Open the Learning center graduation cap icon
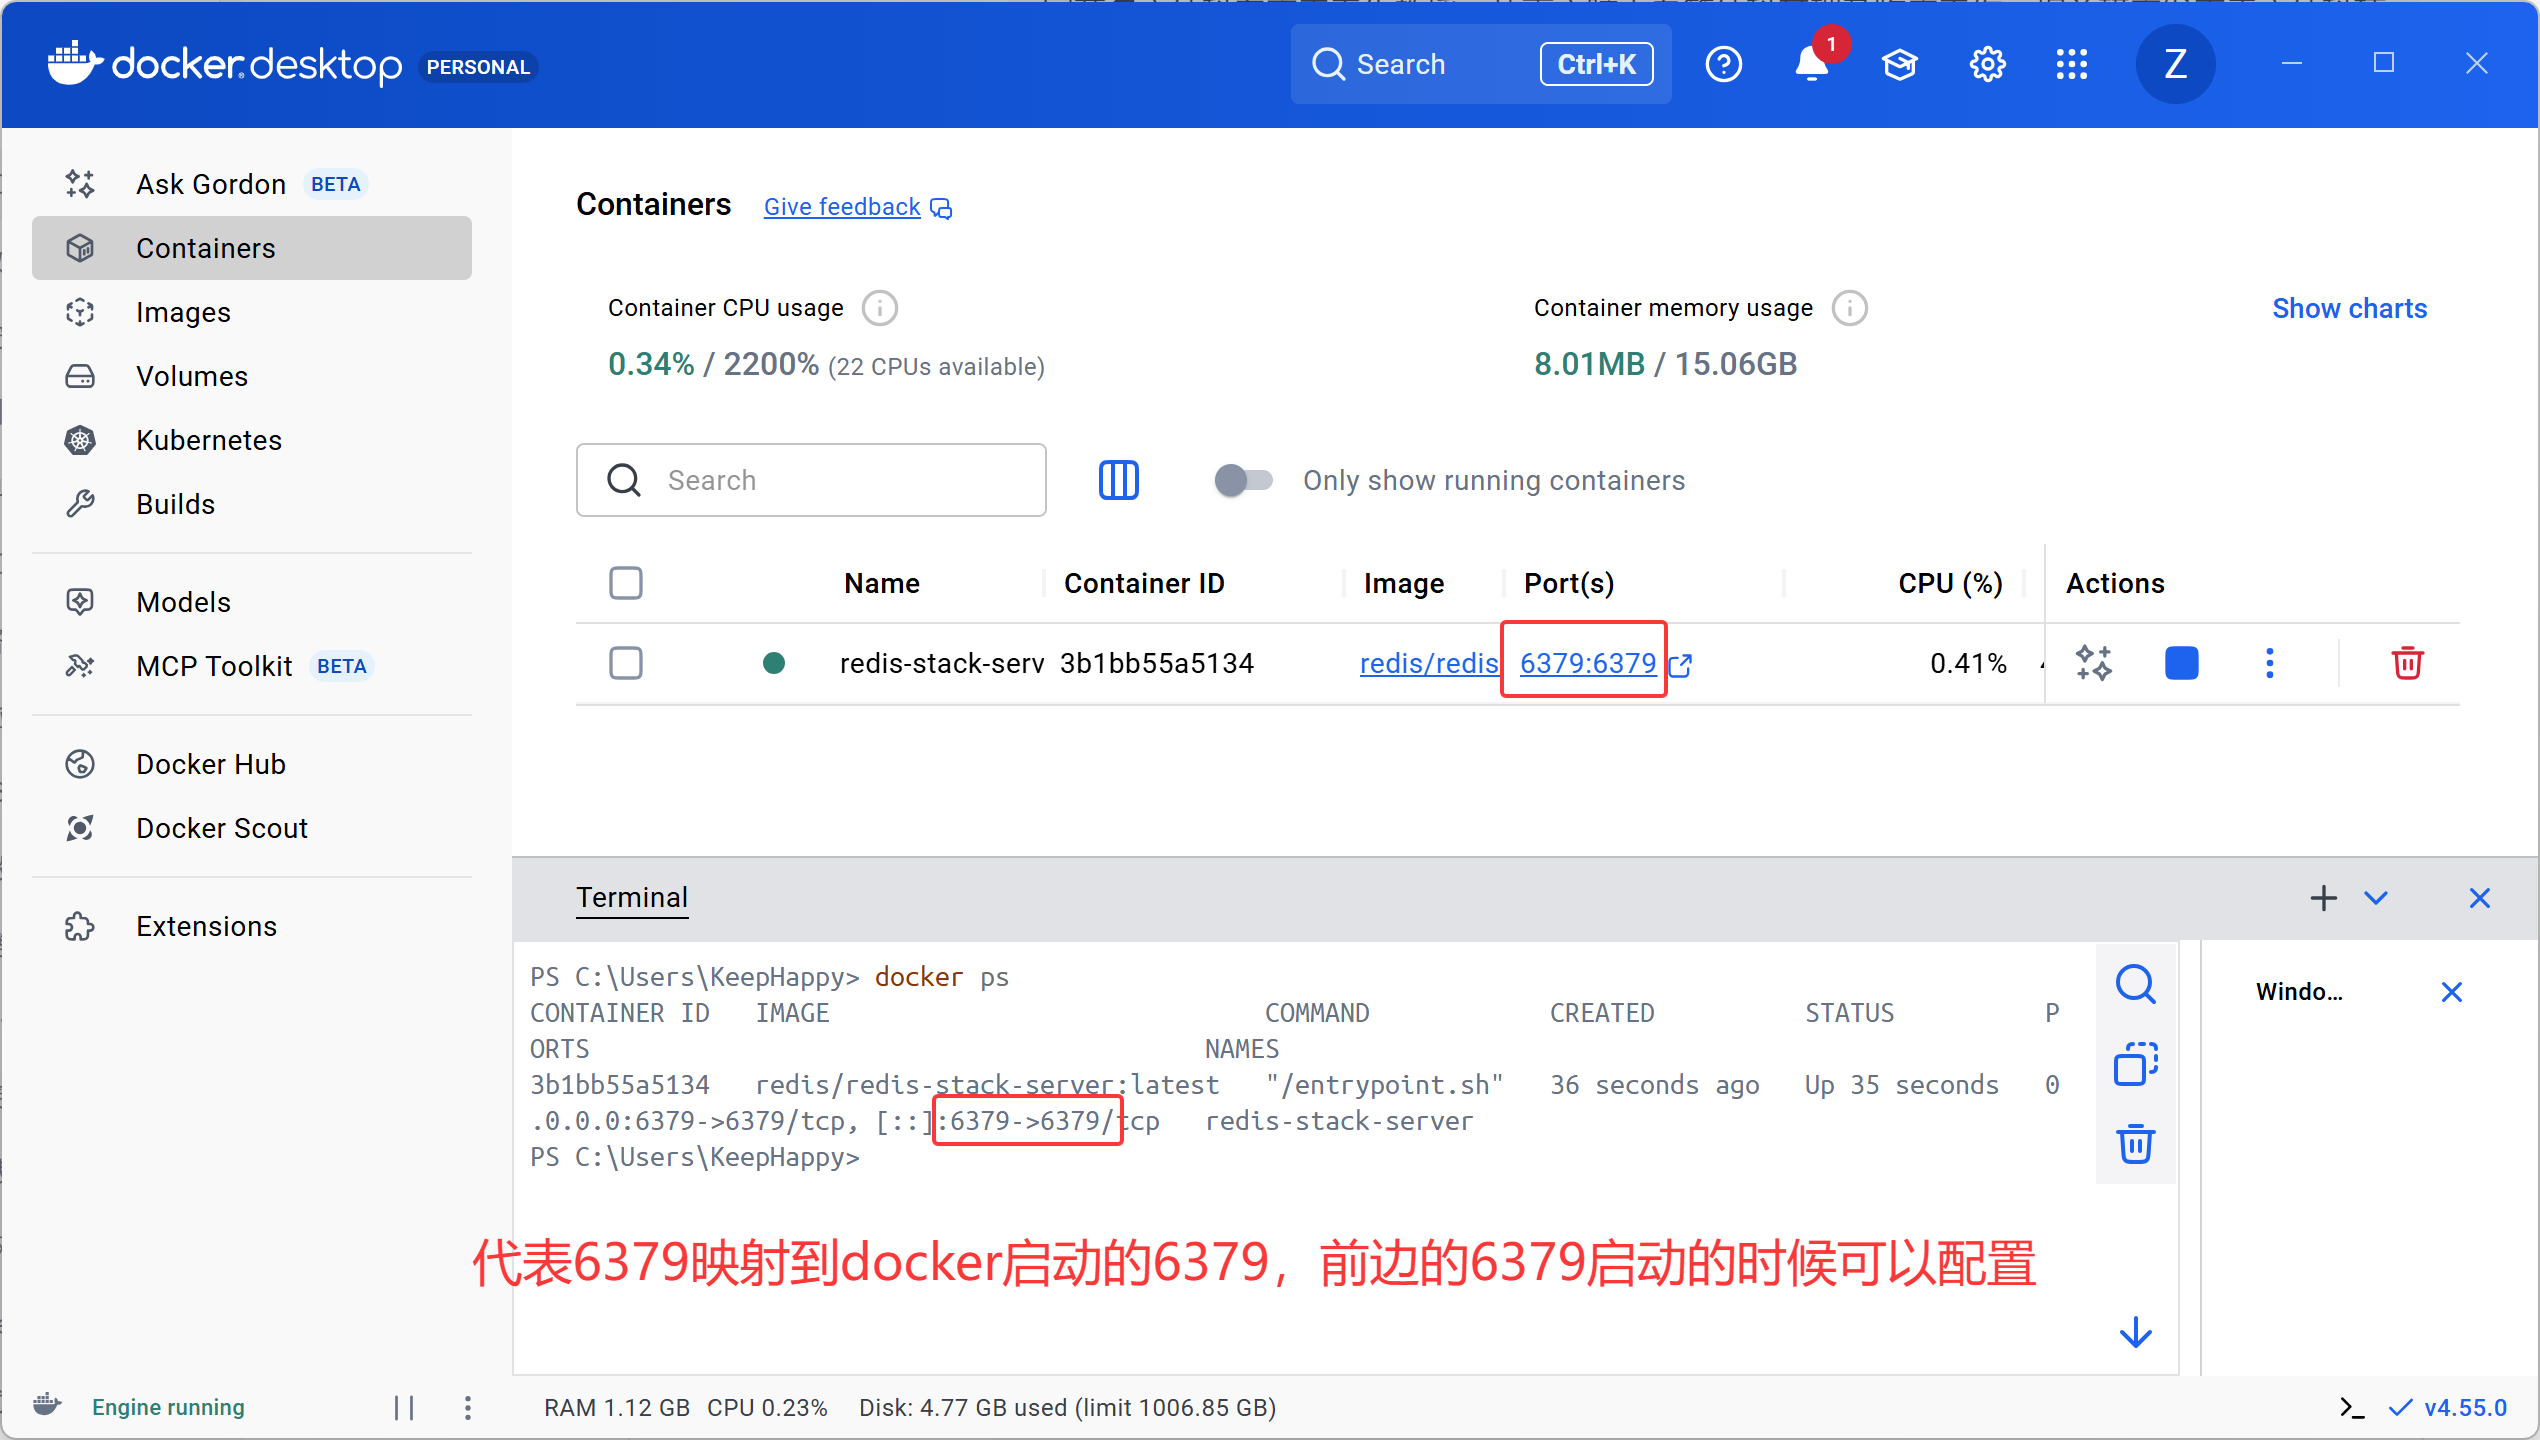 pyautogui.click(x=1899, y=65)
